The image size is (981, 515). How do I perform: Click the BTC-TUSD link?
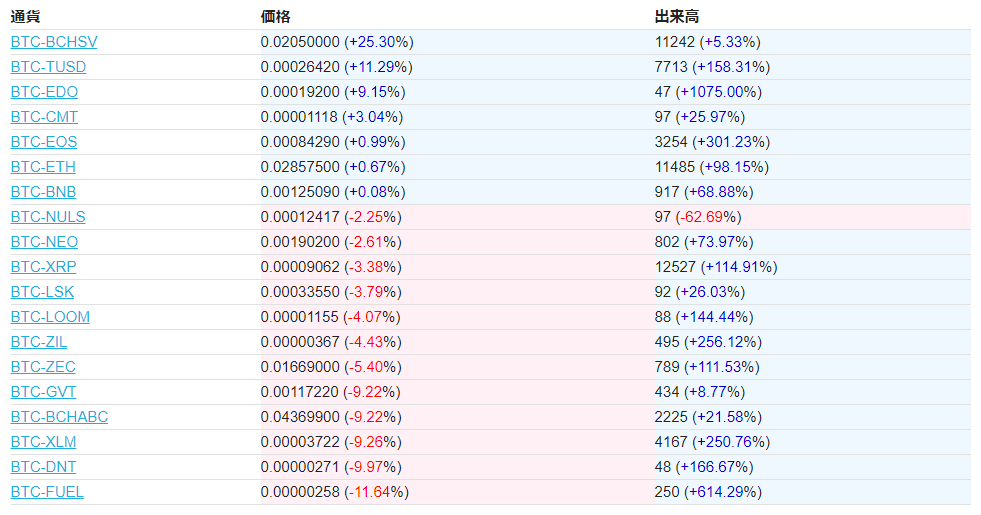[48, 67]
